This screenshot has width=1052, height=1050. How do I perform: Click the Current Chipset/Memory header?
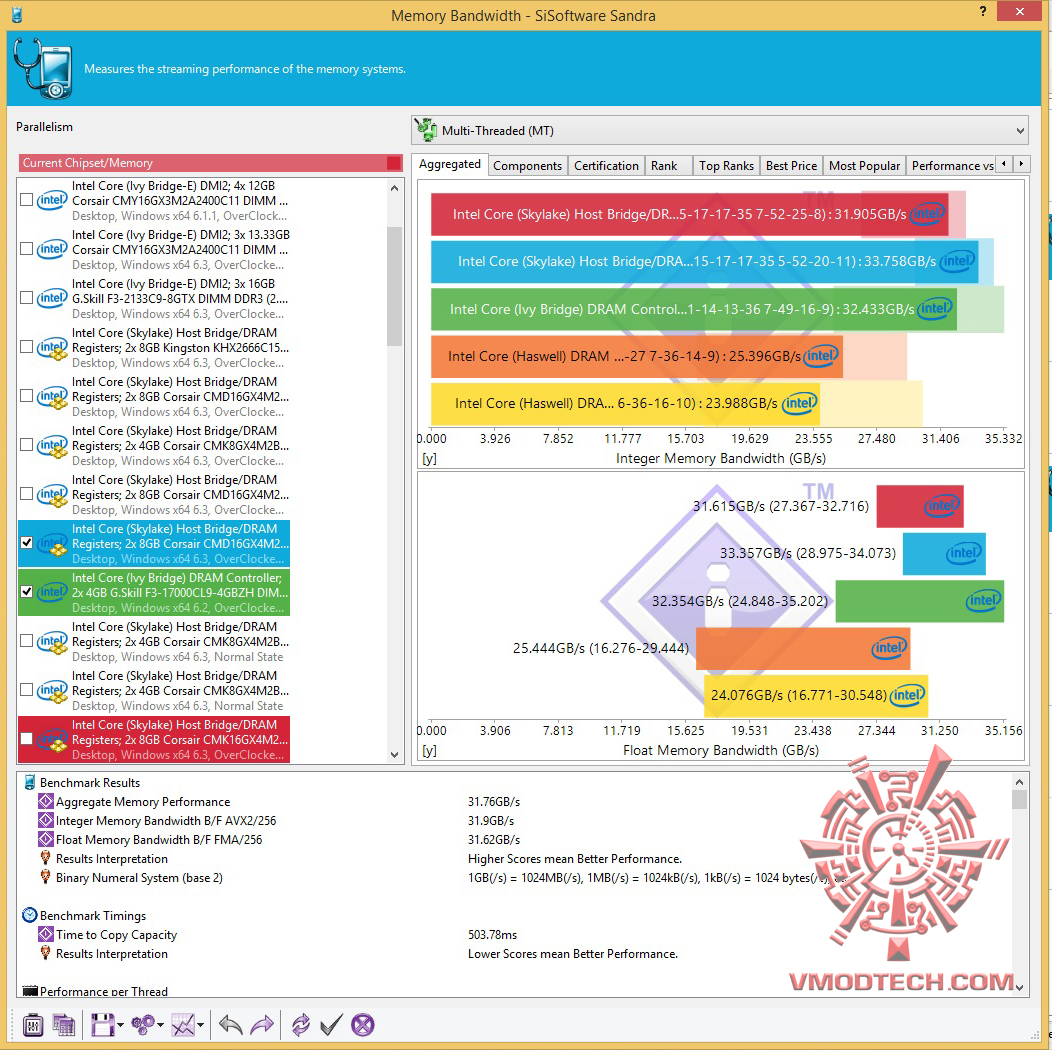tap(211, 163)
